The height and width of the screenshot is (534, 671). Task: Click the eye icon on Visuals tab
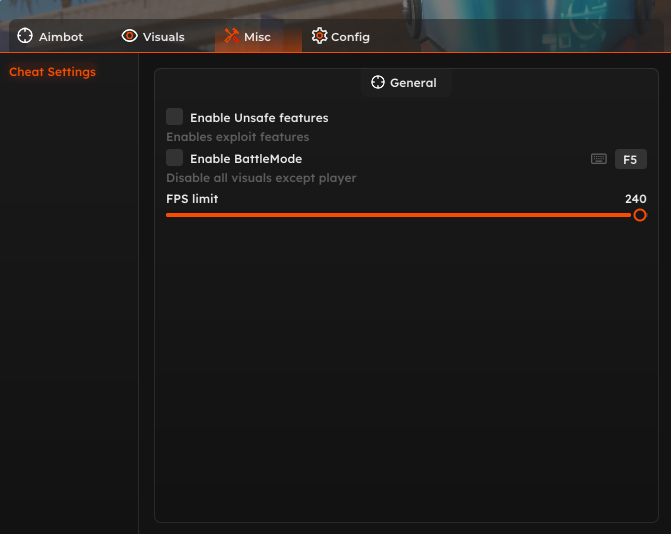129,36
